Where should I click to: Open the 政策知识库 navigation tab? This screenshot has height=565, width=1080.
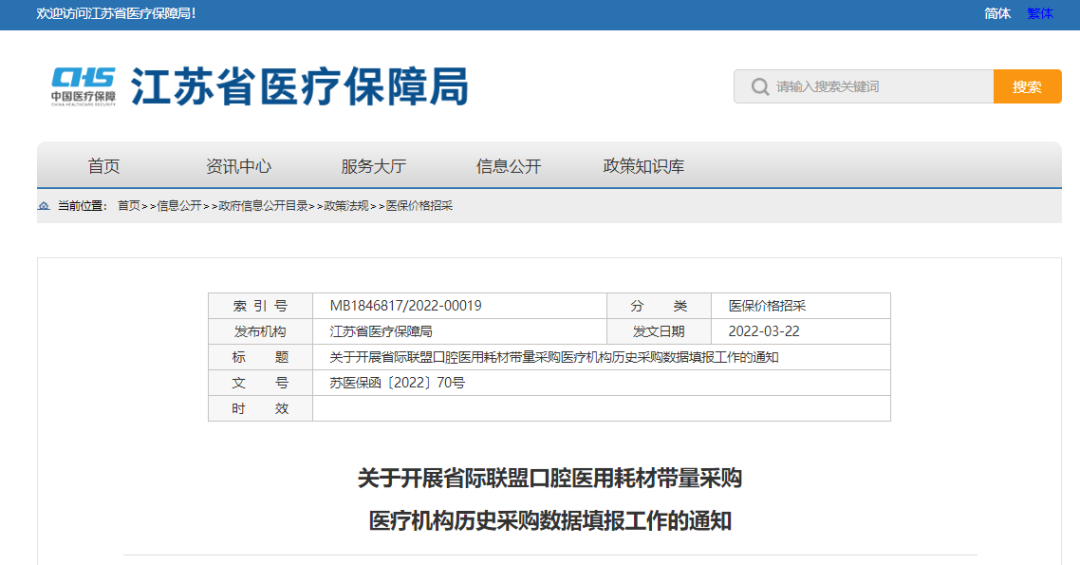click(643, 166)
